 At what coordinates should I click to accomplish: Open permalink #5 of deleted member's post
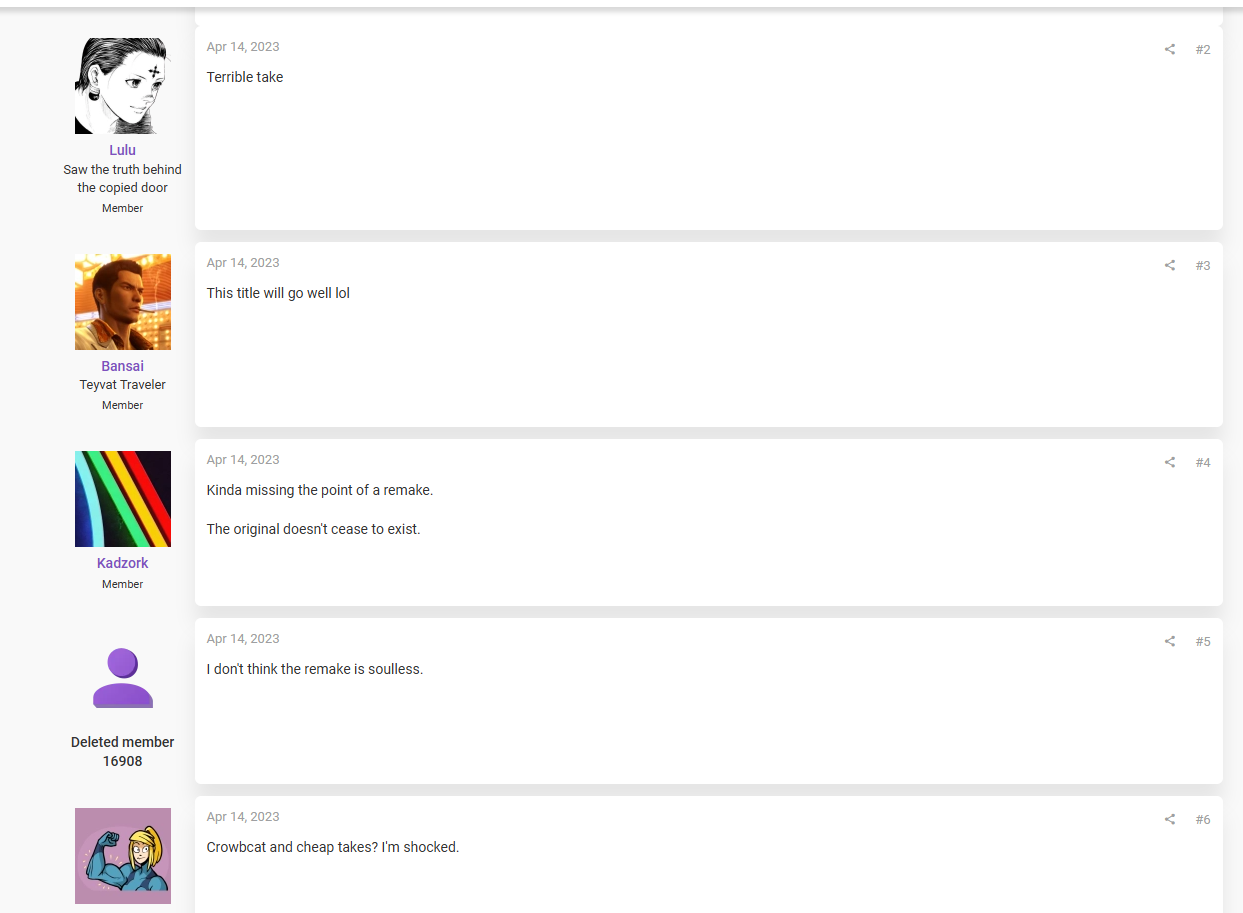(x=1203, y=641)
